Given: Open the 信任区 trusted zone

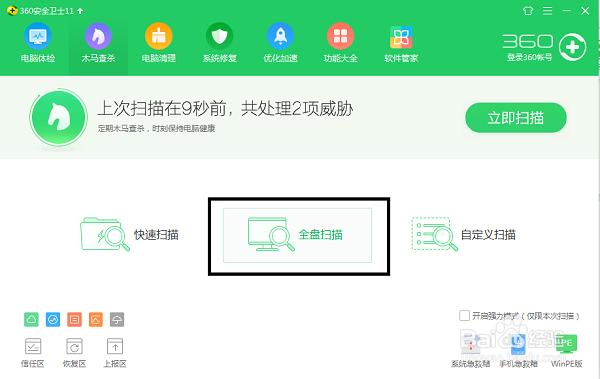Looking at the screenshot, I should tap(33, 353).
